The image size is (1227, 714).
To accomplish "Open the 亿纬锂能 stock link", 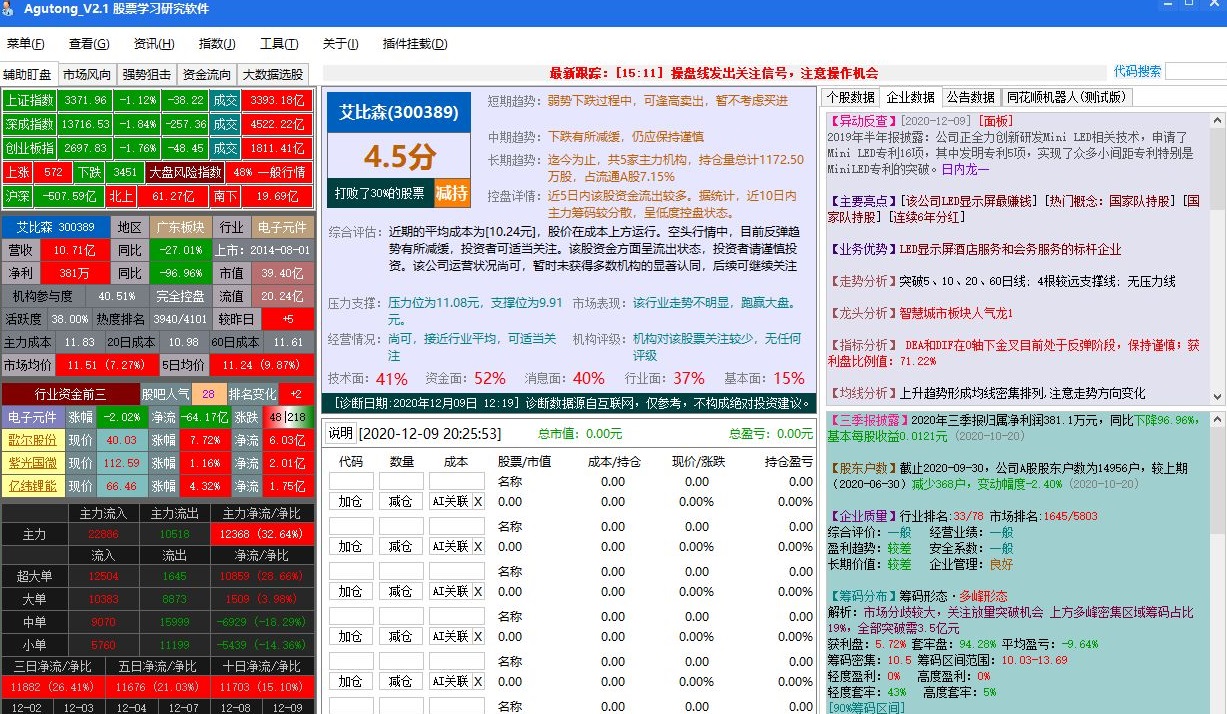I will pos(32,486).
